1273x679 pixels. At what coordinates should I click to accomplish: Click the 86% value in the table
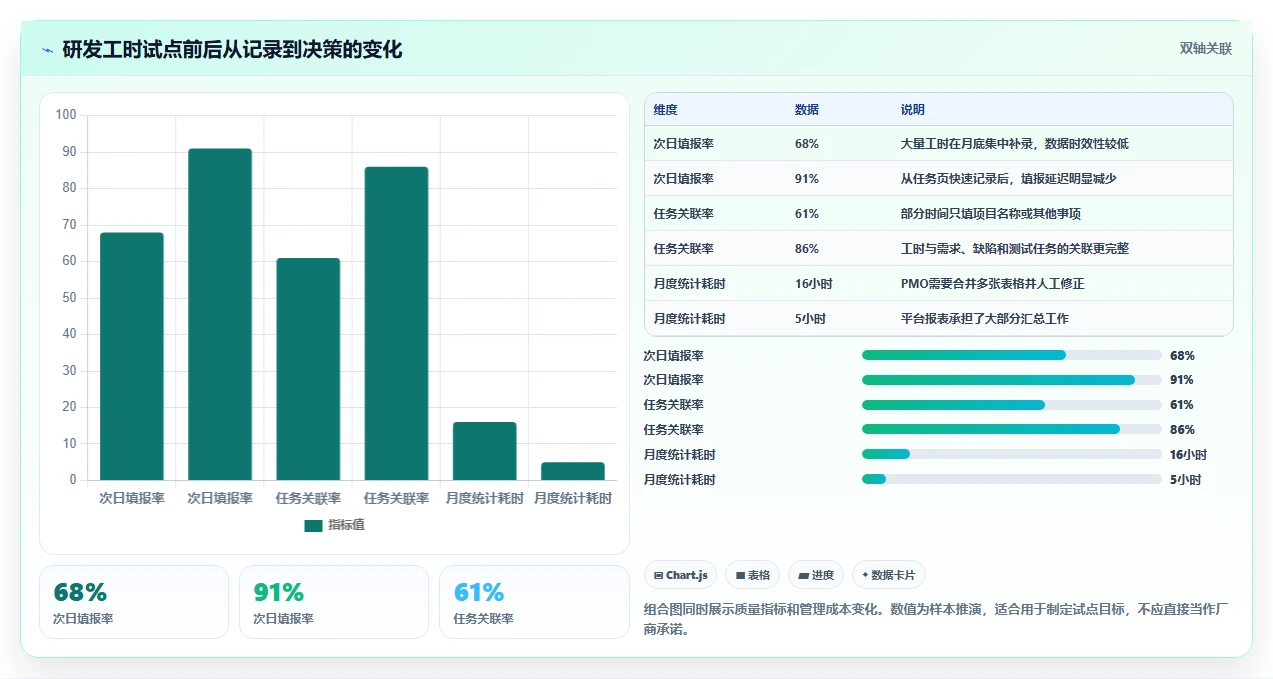pyautogui.click(x=807, y=249)
